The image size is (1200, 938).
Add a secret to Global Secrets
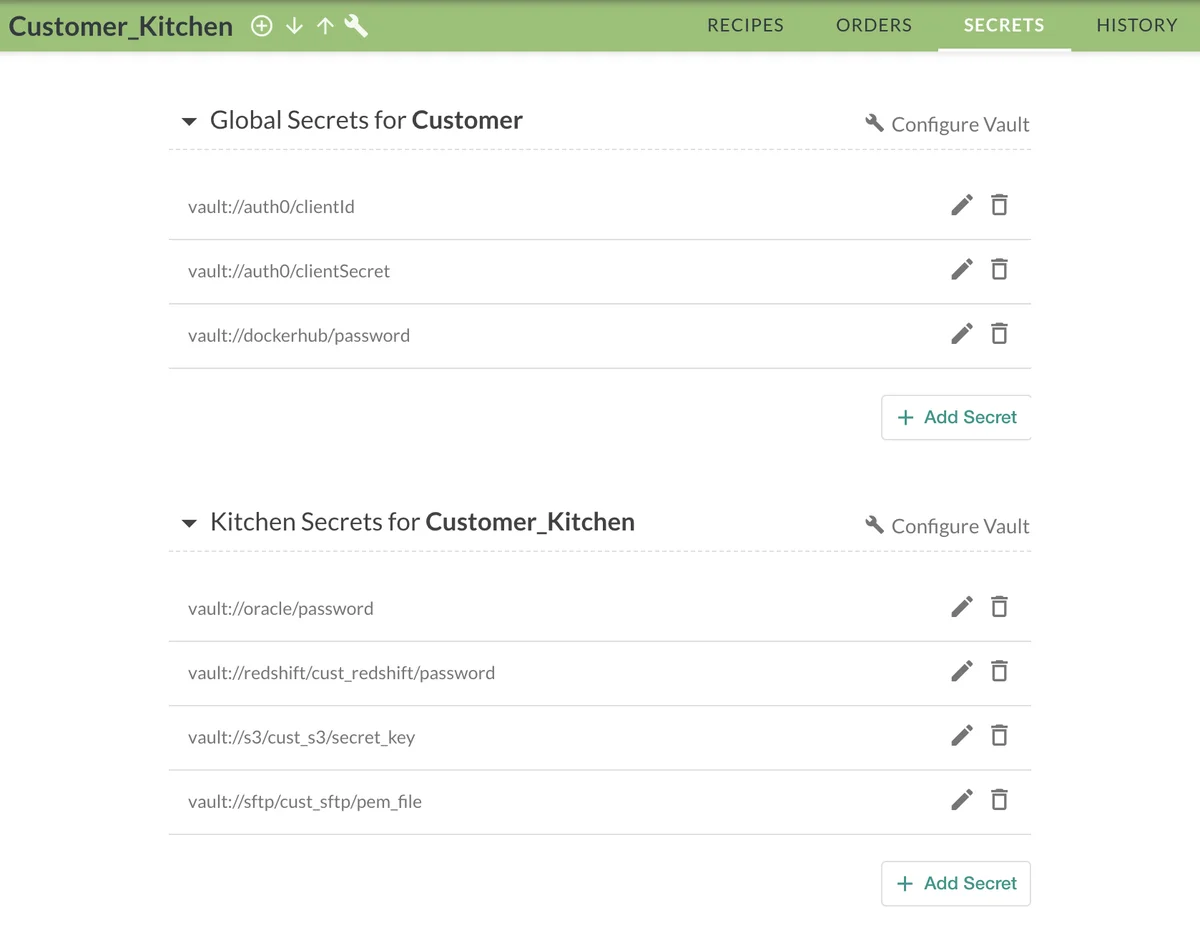955,417
